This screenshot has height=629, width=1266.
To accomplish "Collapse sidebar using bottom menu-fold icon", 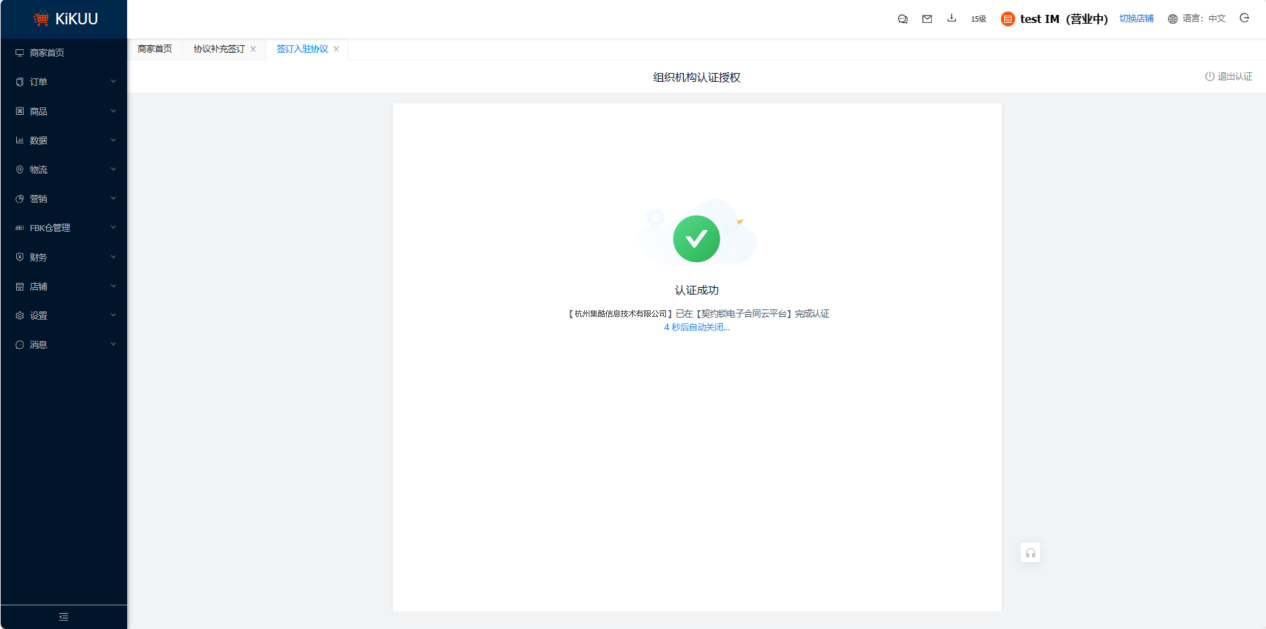I will (64, 617).
